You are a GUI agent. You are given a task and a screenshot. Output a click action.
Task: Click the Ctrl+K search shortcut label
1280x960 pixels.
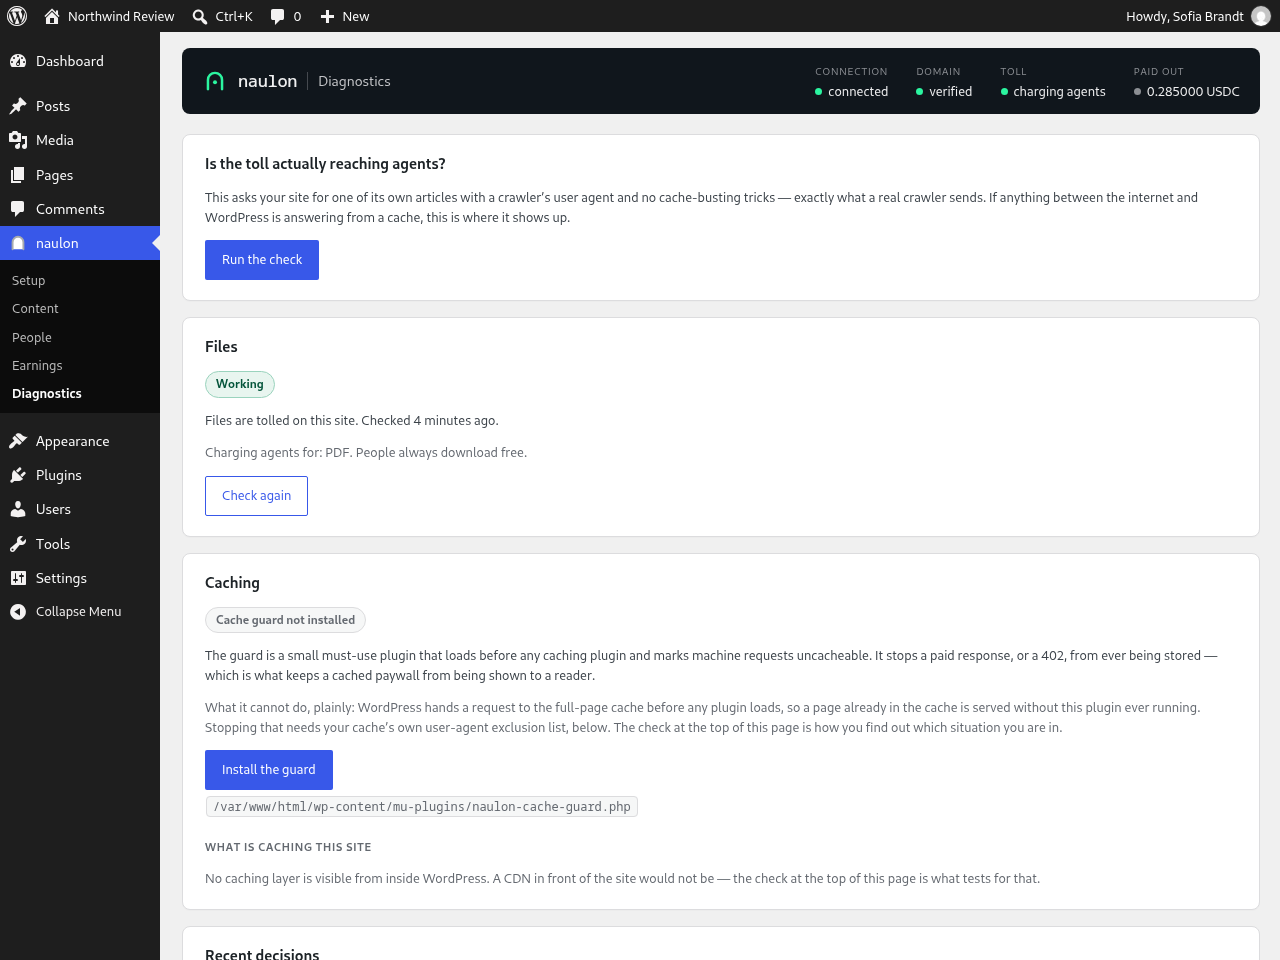(234, 16)
